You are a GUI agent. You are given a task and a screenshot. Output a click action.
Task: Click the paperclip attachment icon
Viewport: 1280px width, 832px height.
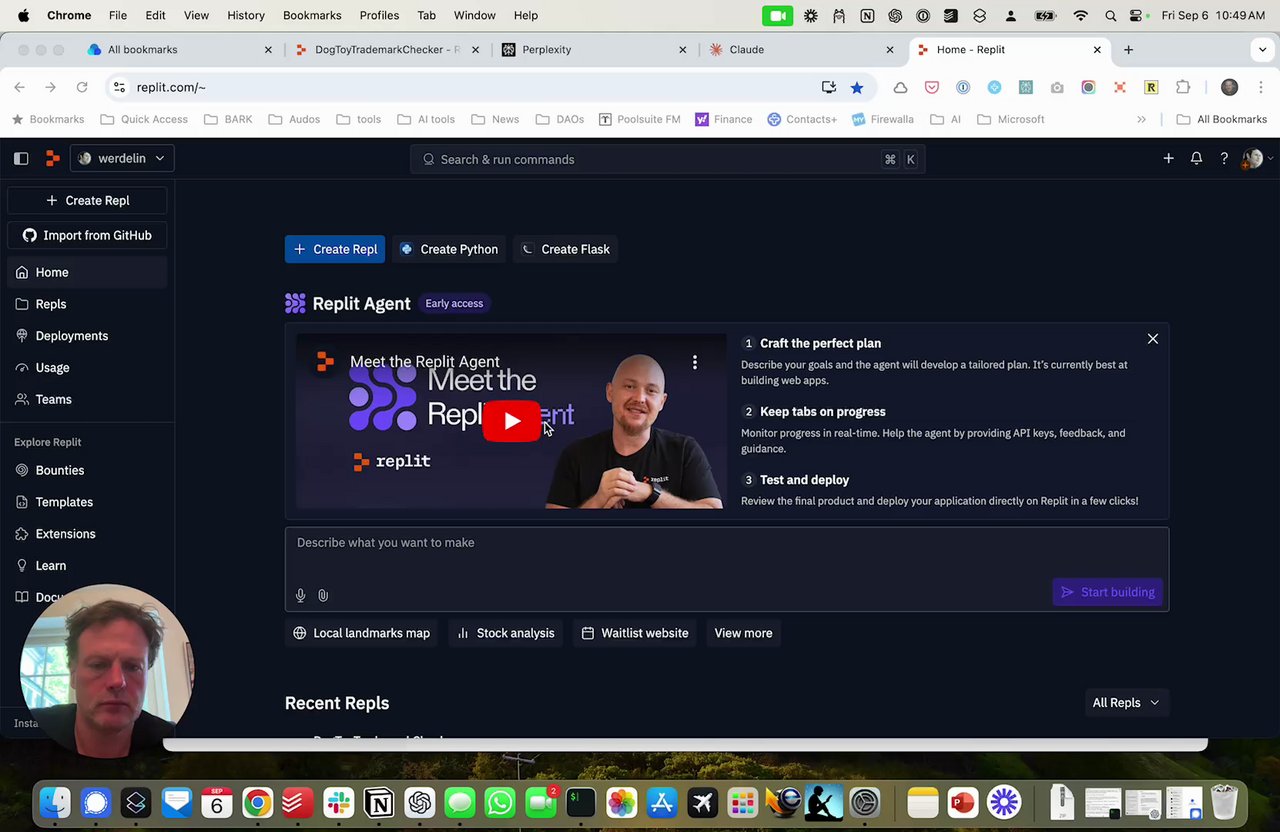tap(323, 595)
